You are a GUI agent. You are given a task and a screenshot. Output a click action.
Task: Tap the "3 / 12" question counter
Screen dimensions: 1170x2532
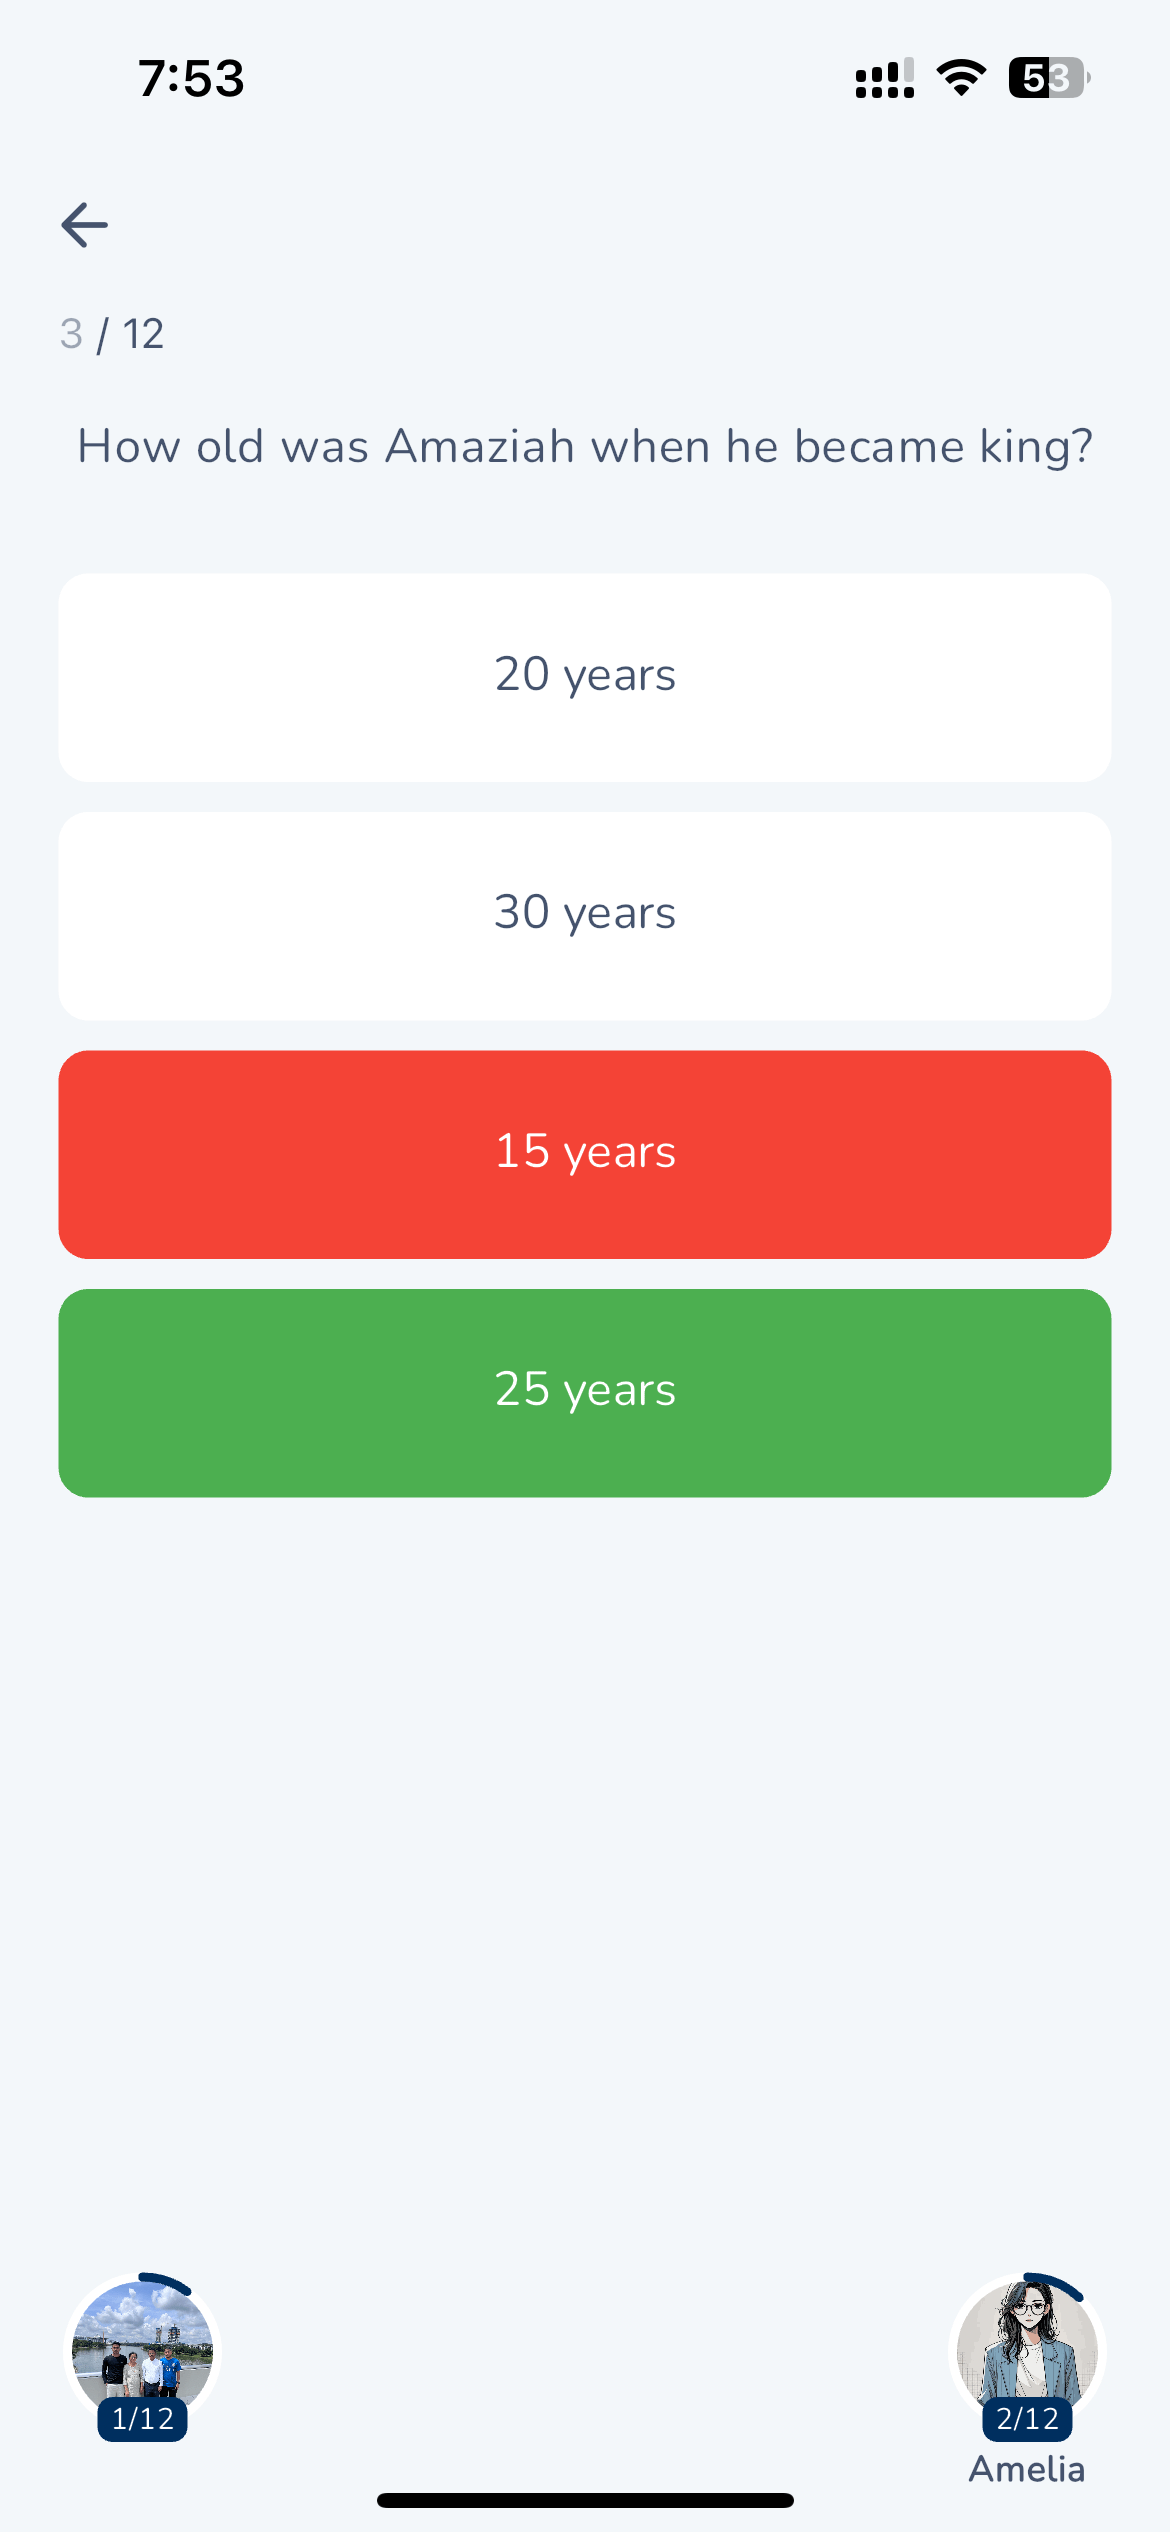[x=112, y=334]
